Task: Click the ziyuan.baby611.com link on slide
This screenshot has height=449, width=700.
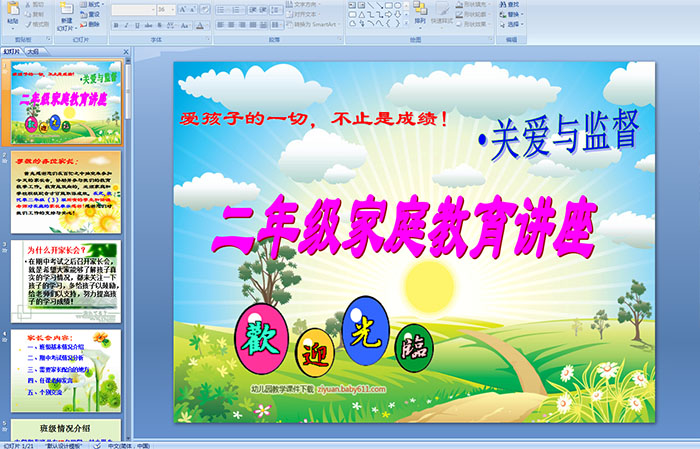Action: 351,389
